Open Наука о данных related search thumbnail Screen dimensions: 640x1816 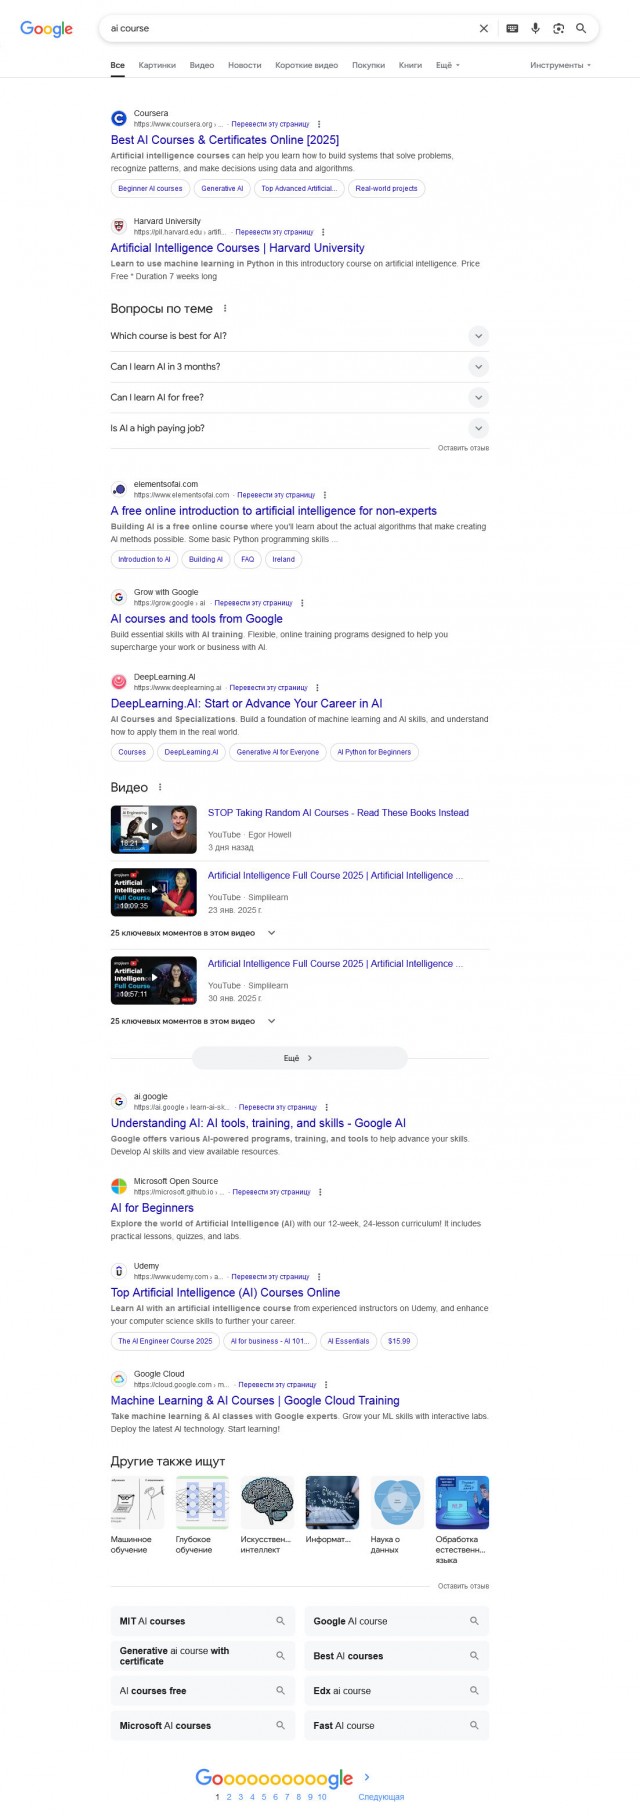pyautogui.click(x=397, y=1503)
